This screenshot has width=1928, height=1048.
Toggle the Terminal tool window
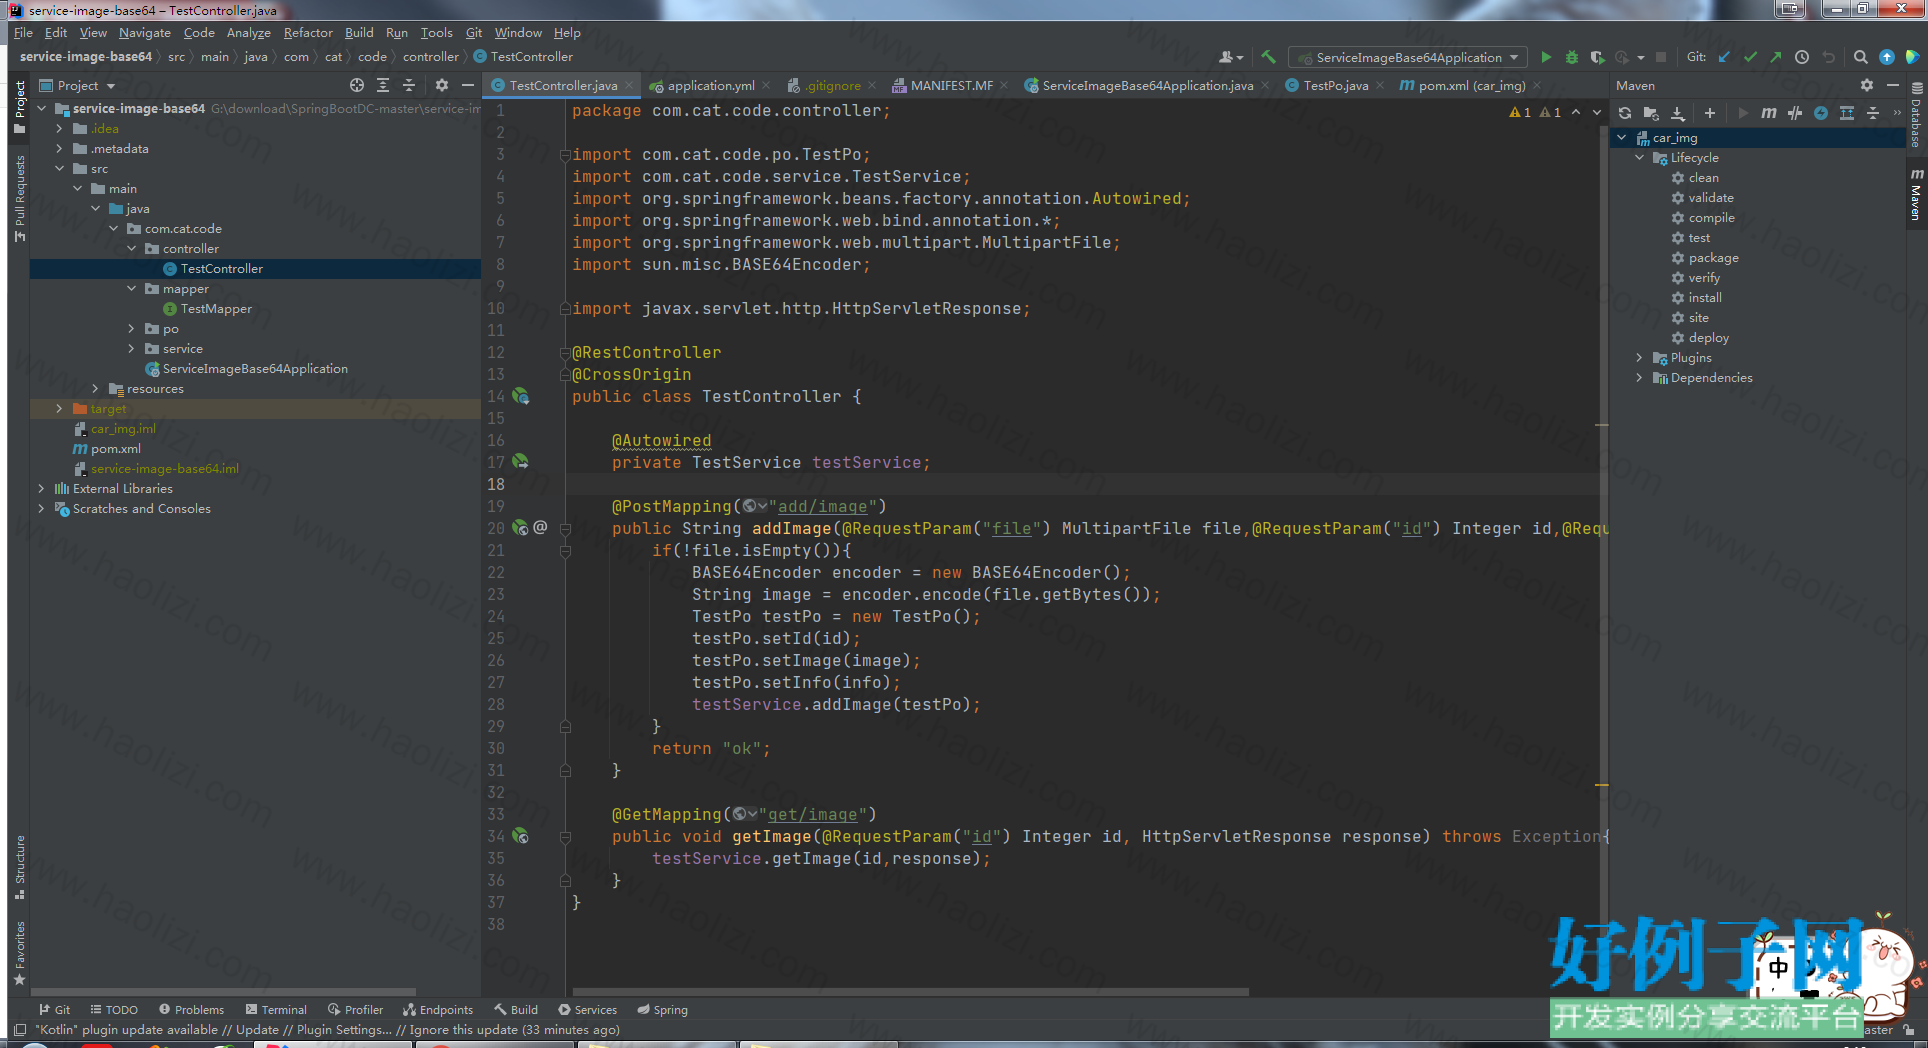(276, 1009)
